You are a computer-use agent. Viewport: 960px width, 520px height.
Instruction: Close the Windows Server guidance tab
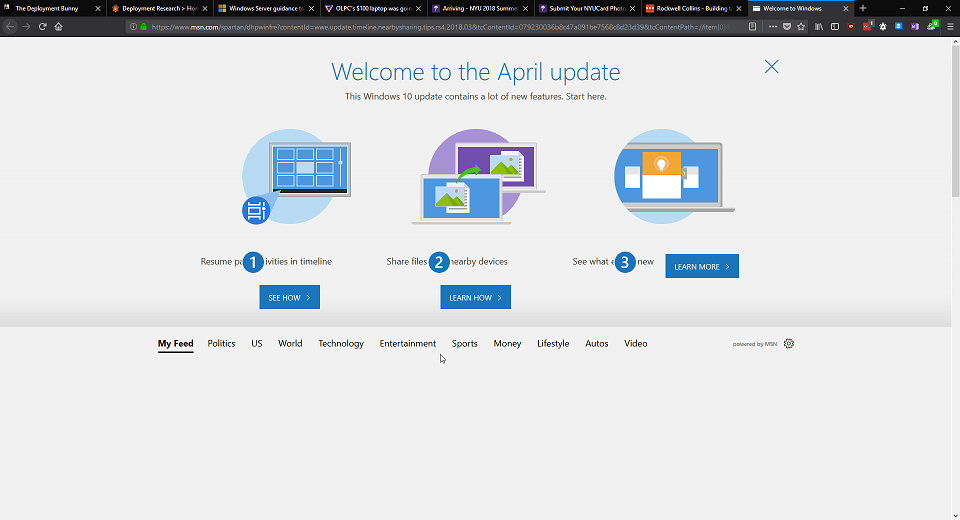coord(312,9)
